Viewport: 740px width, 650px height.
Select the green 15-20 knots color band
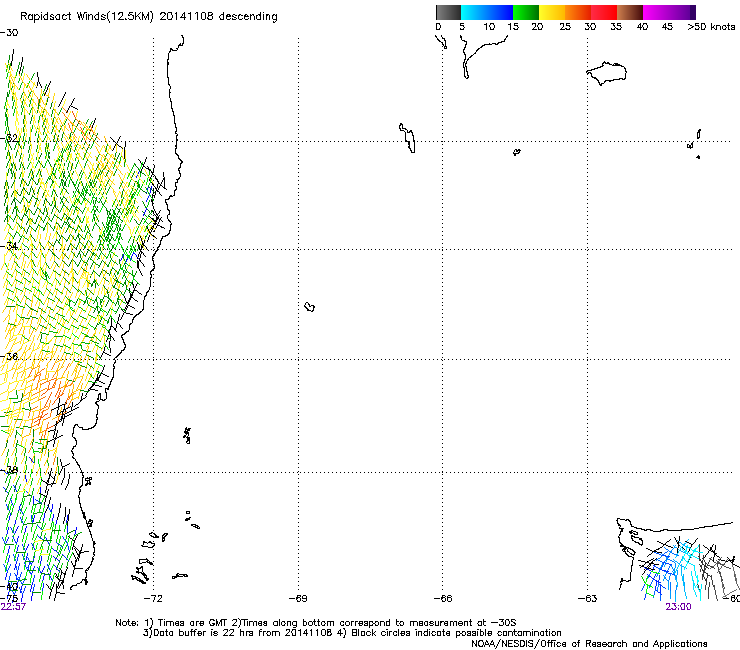click(x=526, y=12)
